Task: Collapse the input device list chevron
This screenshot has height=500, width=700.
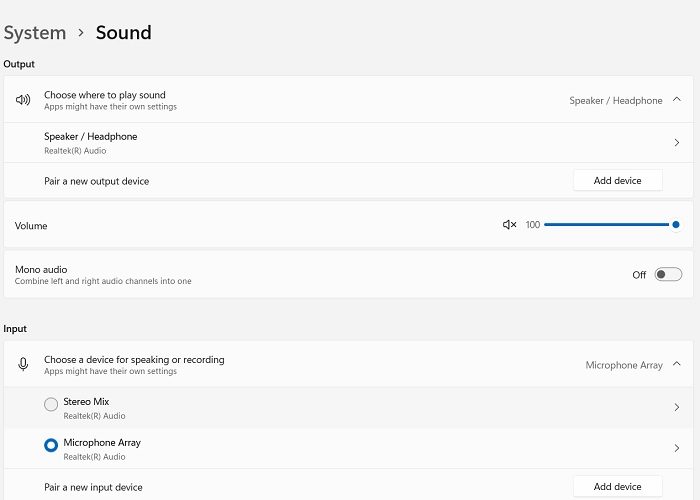Action: click(x=676, y=365)
